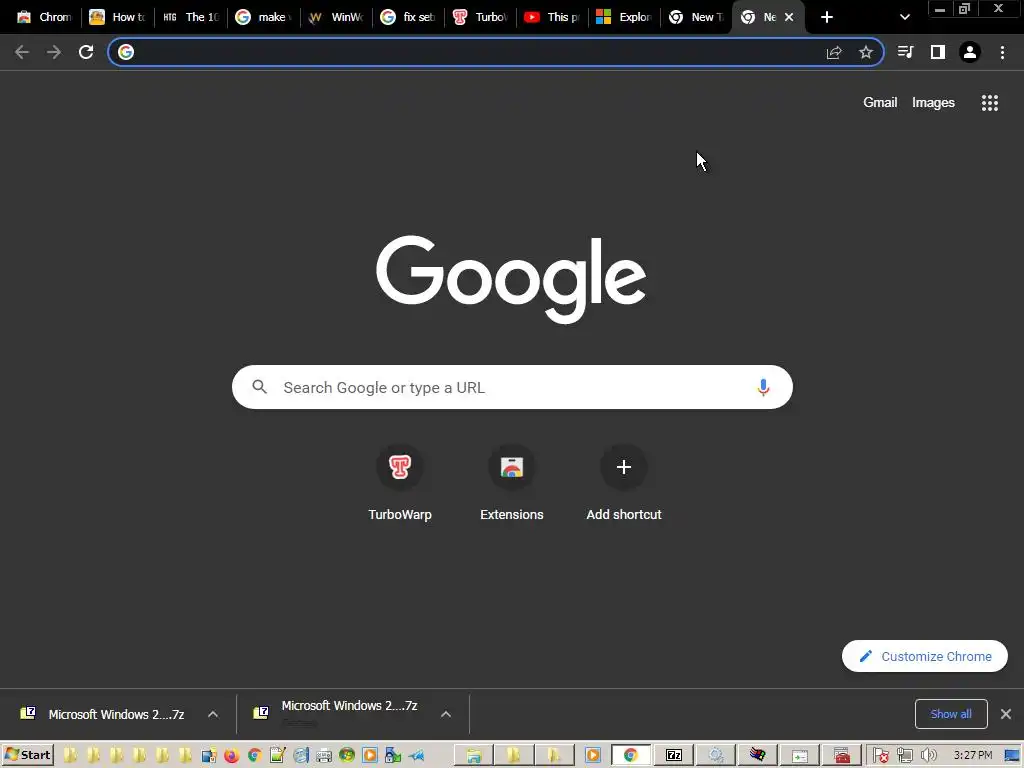Click the paper airplane quick launch icon
The width and height of the screenshot is (1024, 768).
[x=416, y=756]
